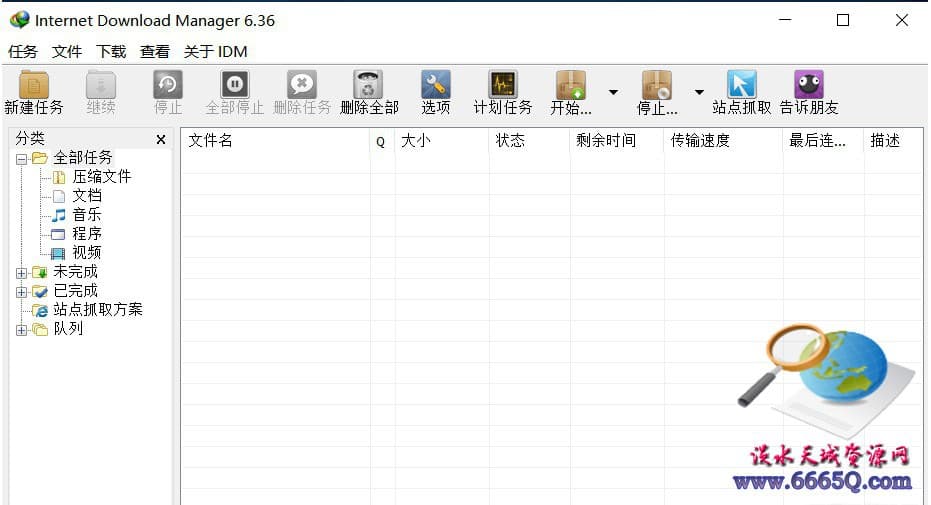Screen dimensions: 931x505
Task: Minimize the Internet Download Manager window
Action: coord(785,20)
